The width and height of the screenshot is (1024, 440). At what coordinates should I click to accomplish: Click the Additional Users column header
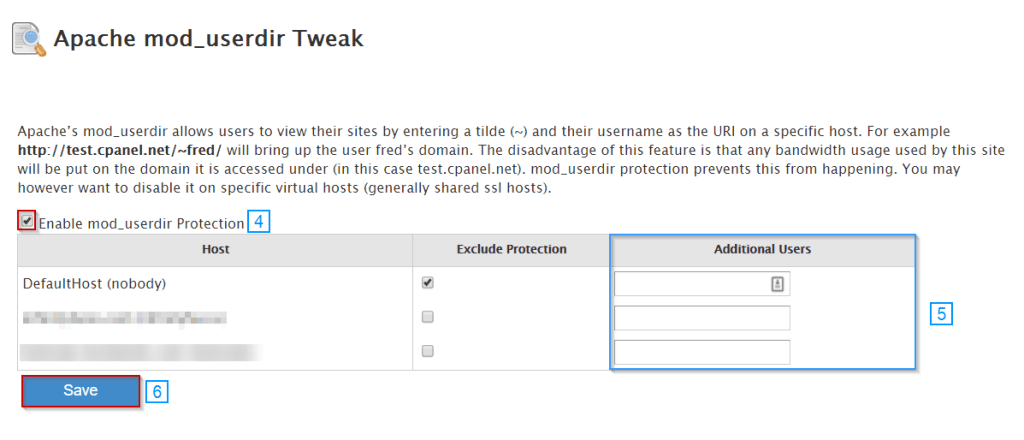click(x=763, y=249)
